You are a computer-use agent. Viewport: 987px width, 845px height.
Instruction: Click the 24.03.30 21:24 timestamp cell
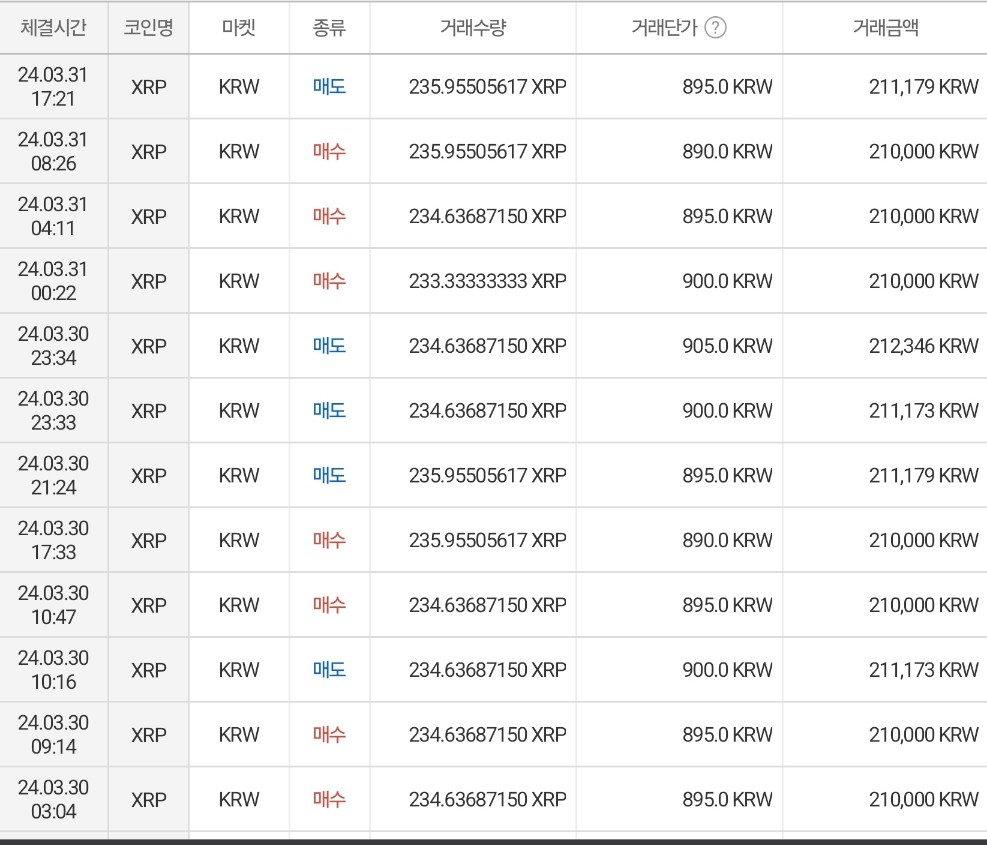[54, 475]
